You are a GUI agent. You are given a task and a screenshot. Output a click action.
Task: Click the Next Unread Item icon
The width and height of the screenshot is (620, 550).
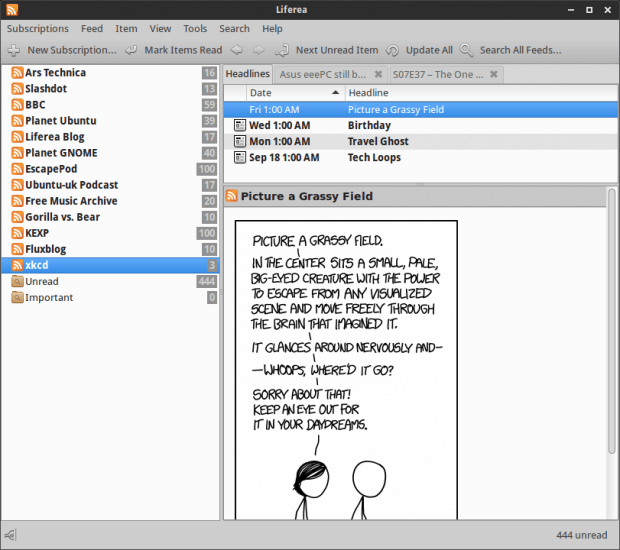tap(282, 50)
